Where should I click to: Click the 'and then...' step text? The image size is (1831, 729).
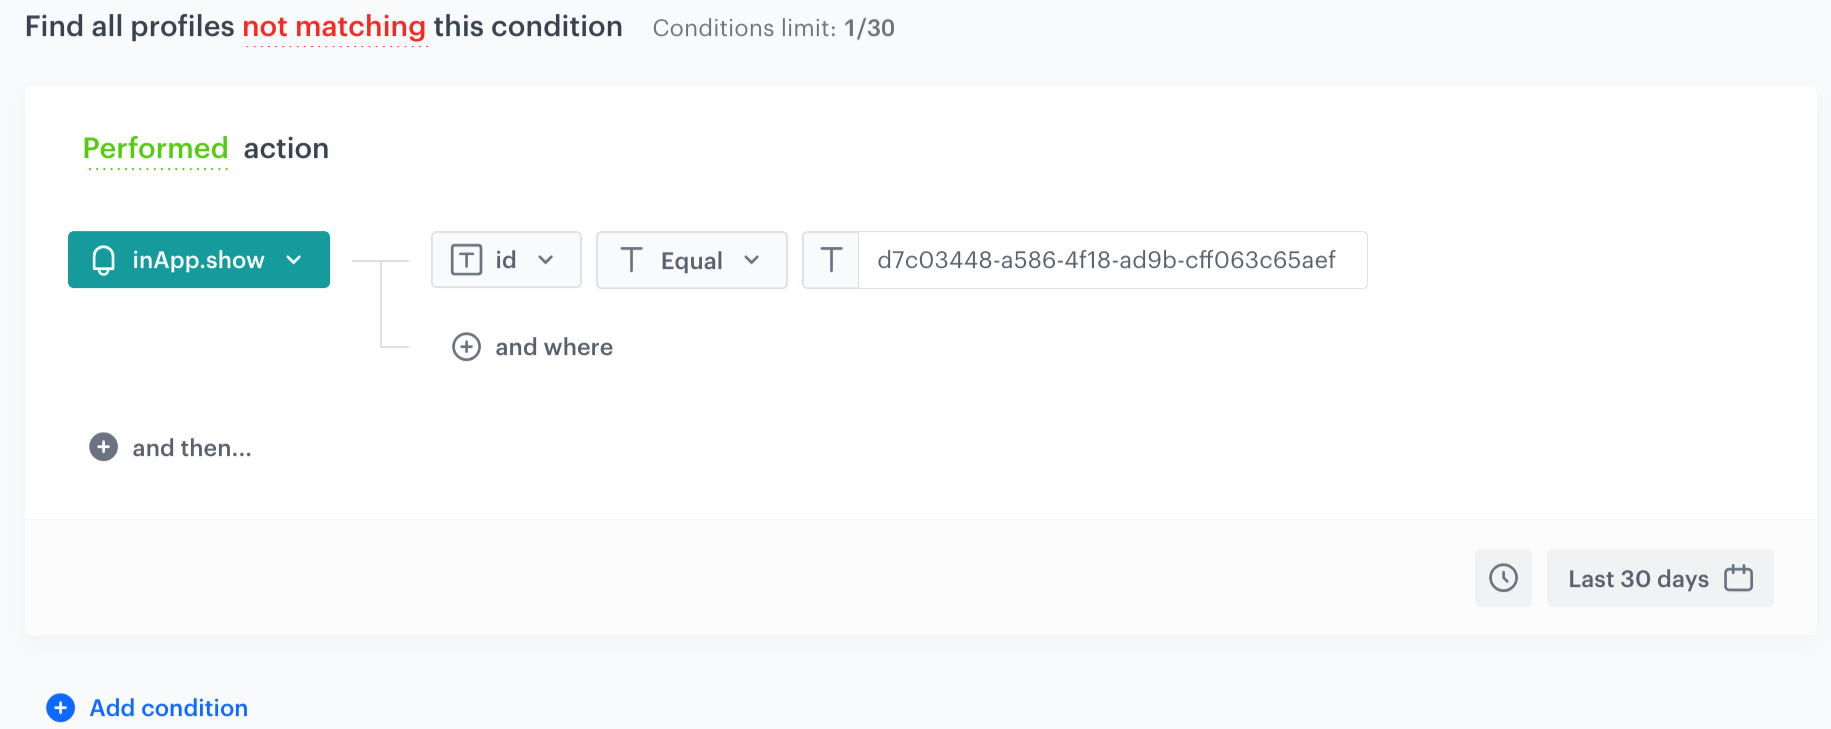(x=192, y=448)
